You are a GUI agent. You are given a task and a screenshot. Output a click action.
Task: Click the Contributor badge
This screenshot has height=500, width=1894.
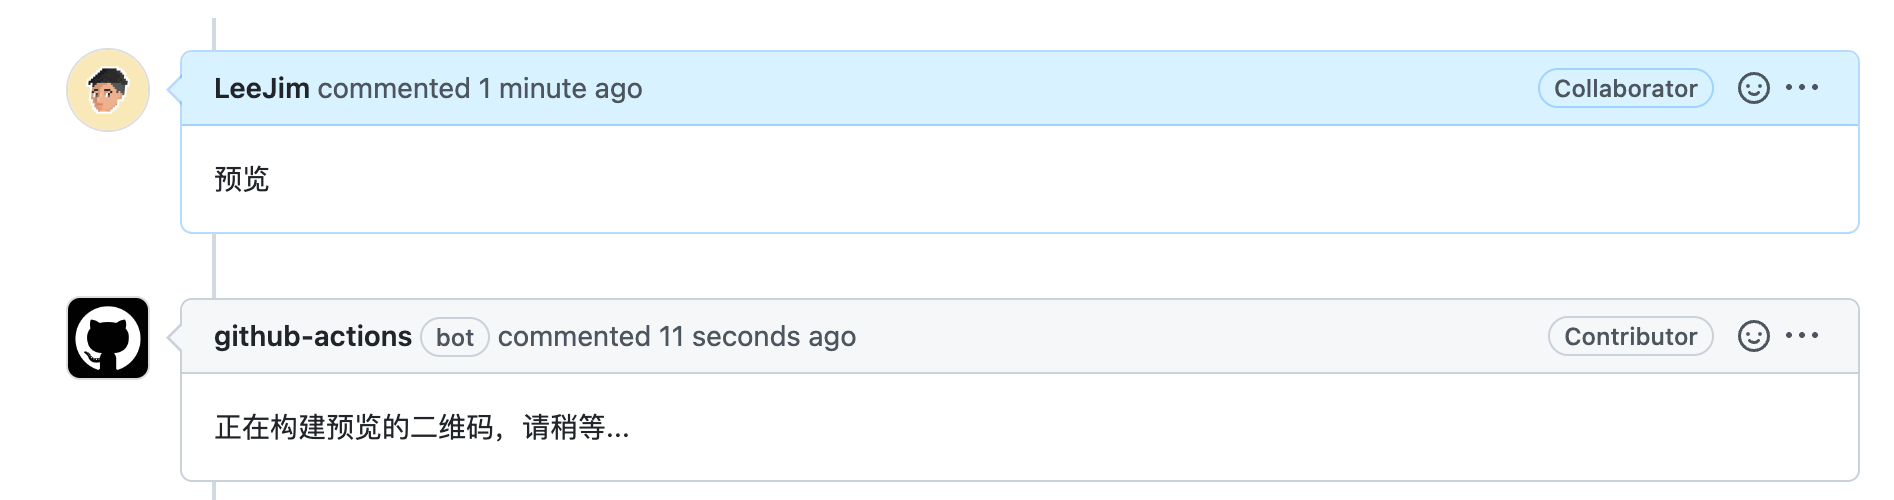pyautogui.click(x=1630, y=336)
